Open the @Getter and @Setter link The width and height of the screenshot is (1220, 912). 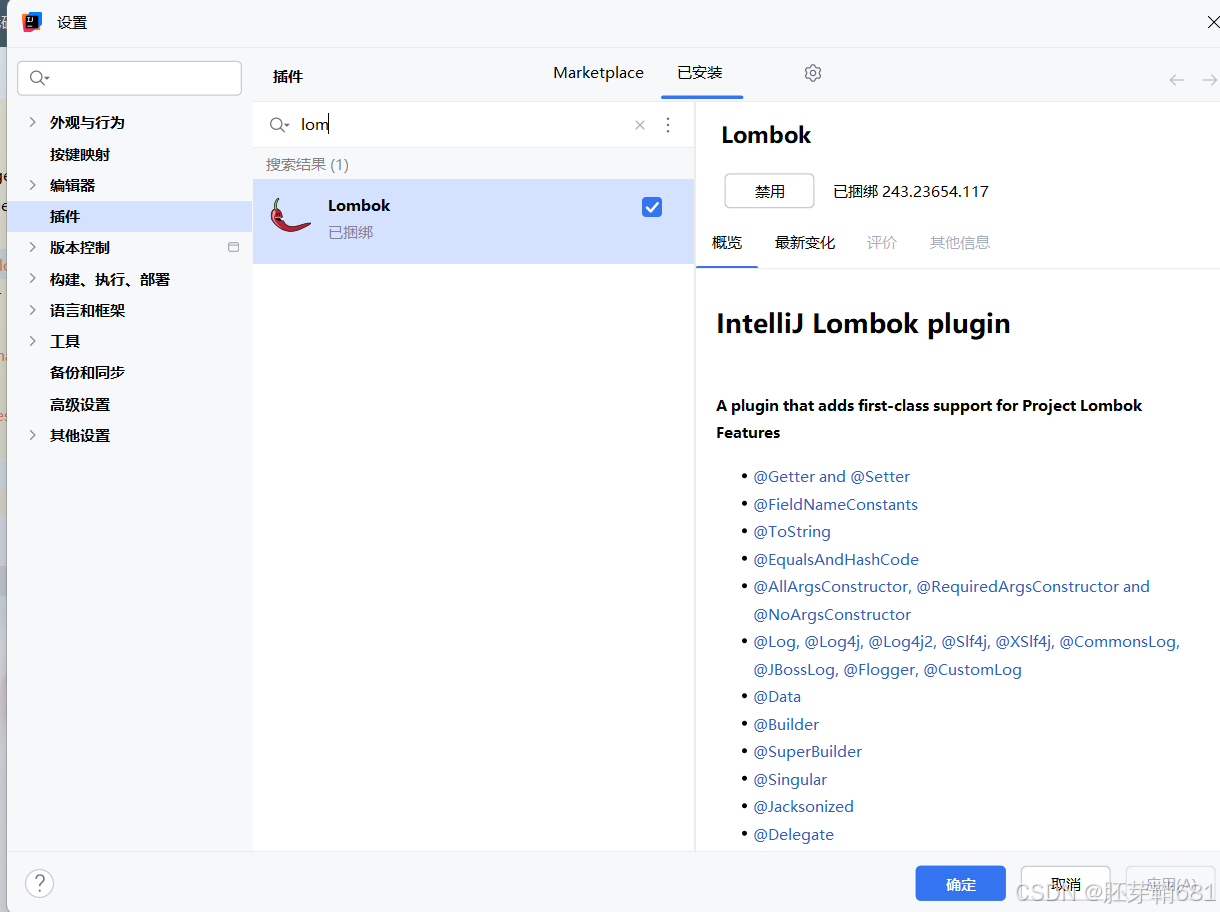click(x=832, y=477)
